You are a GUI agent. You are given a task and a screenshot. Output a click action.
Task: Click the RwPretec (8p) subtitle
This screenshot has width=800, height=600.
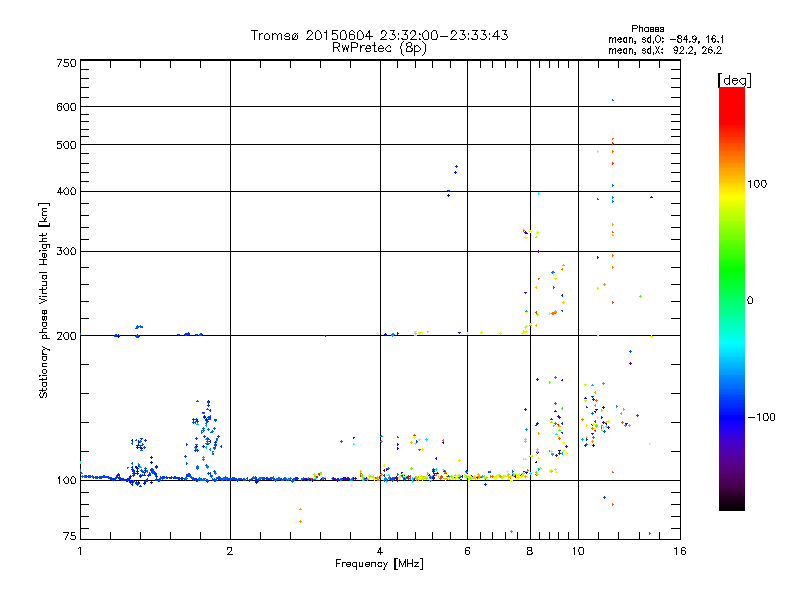(379, 48)
